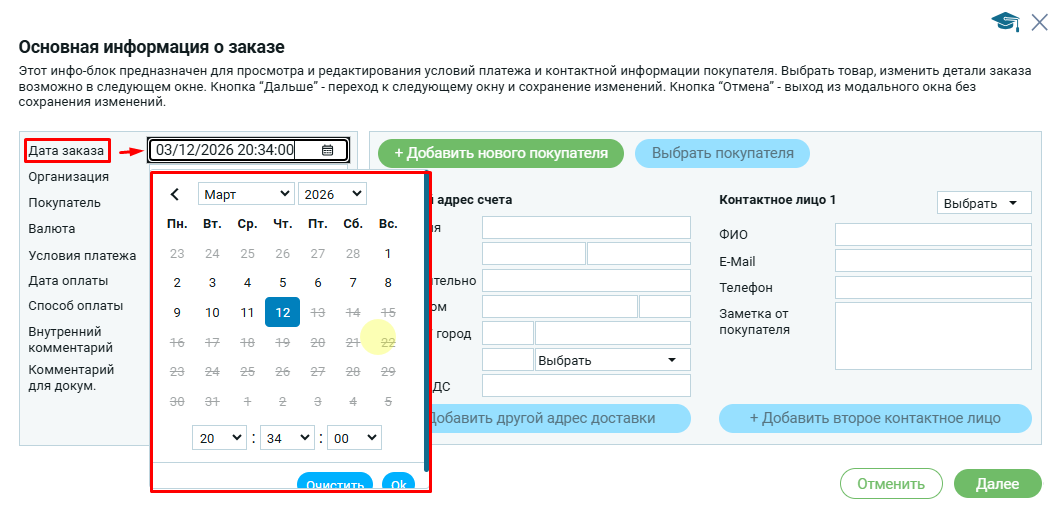Click Добавить второе контактное лицо button
The image size is (1058, 516).
coord(875,418)
